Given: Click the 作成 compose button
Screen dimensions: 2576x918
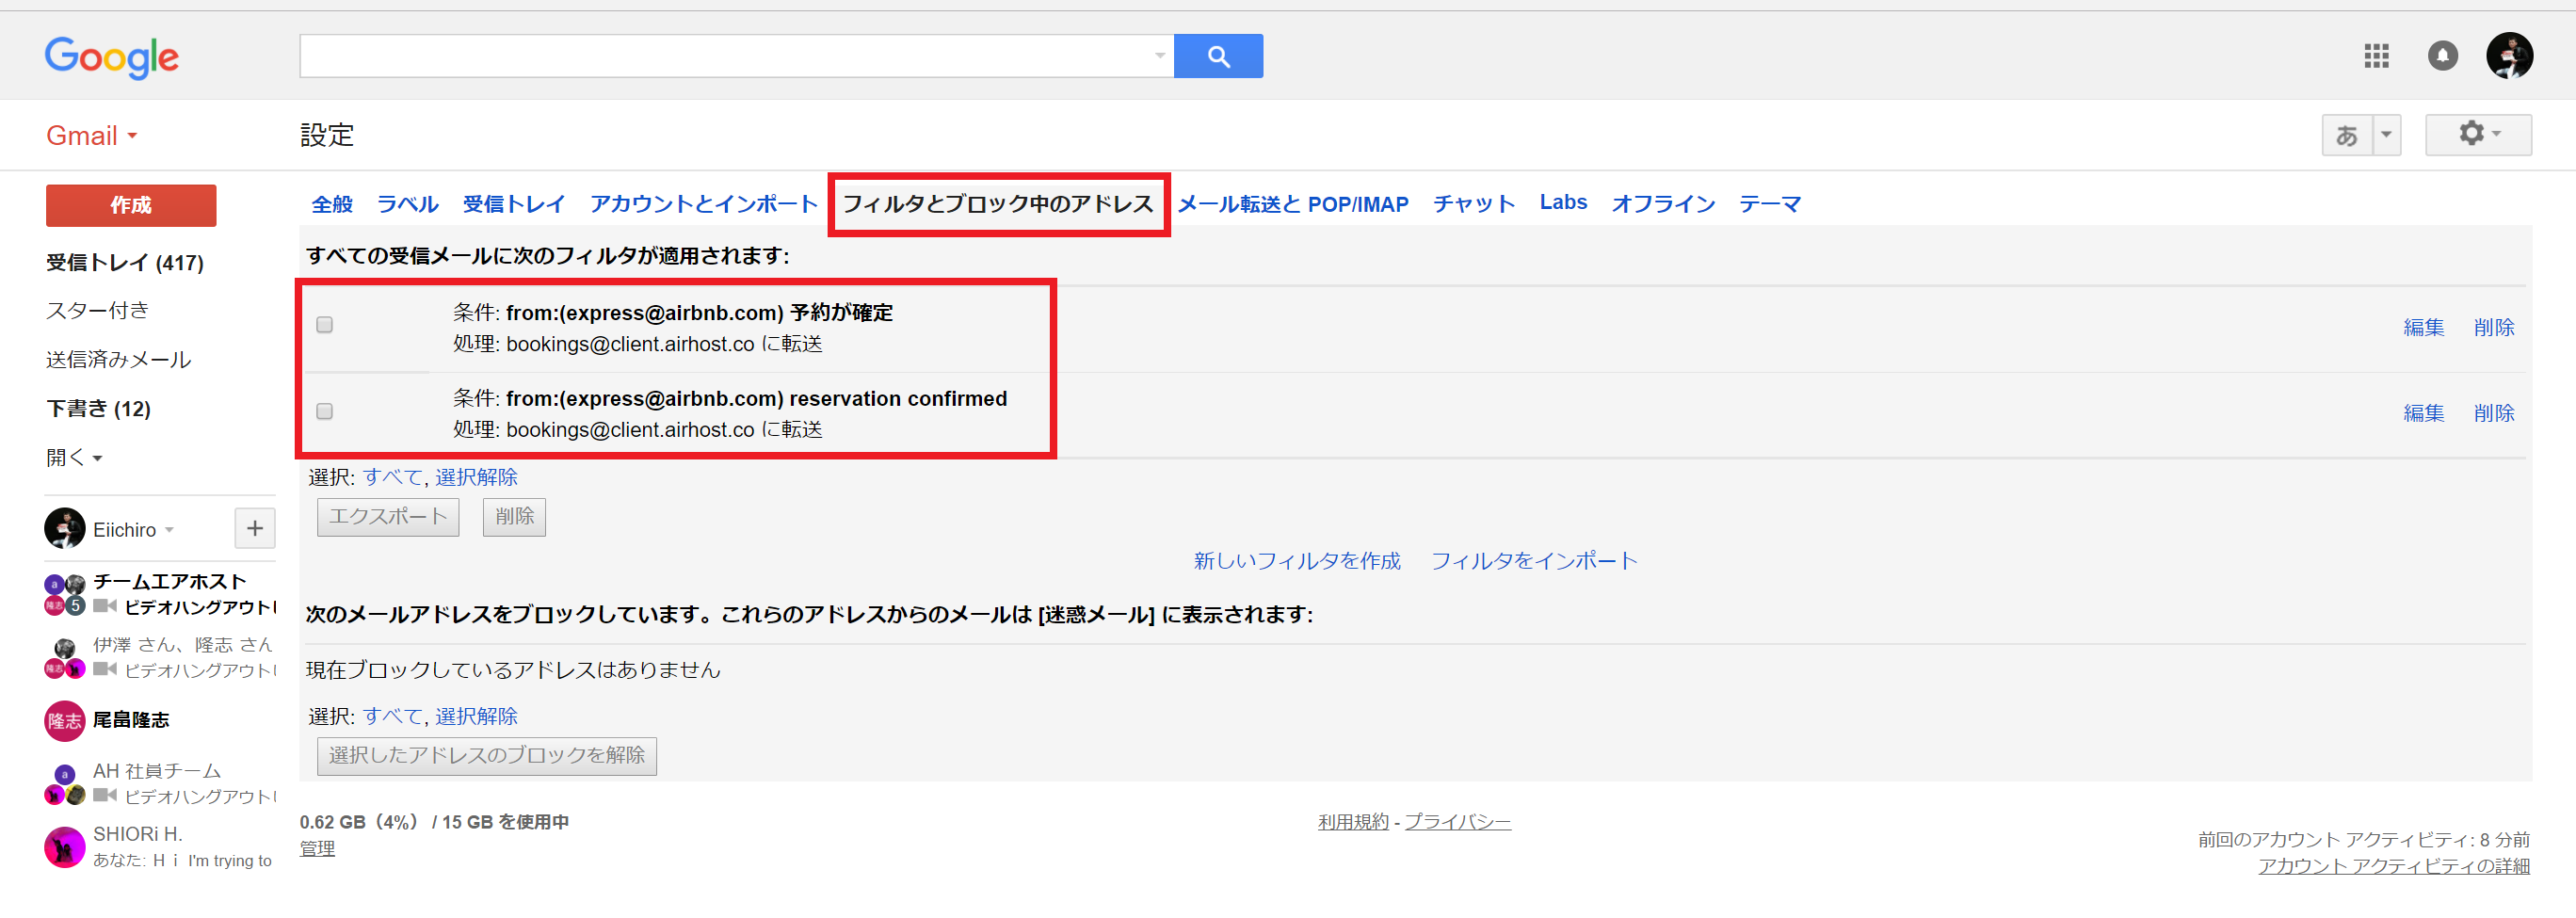Looking at the screenshot, I should pyautogui.click(x=131, y=205).
